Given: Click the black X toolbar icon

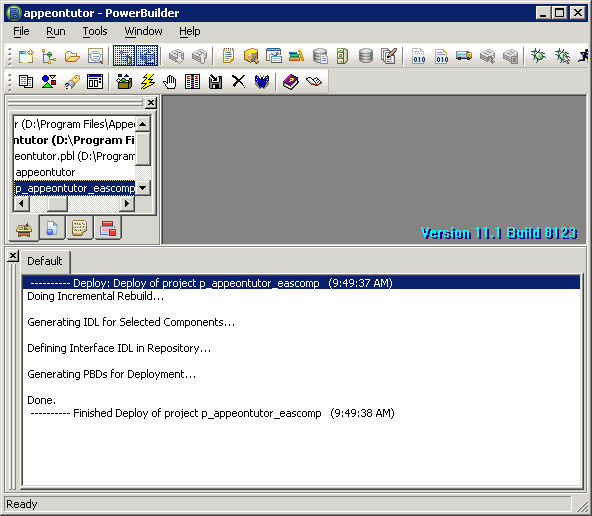Looking at the screenshot, I should click(x=238, y=81).
